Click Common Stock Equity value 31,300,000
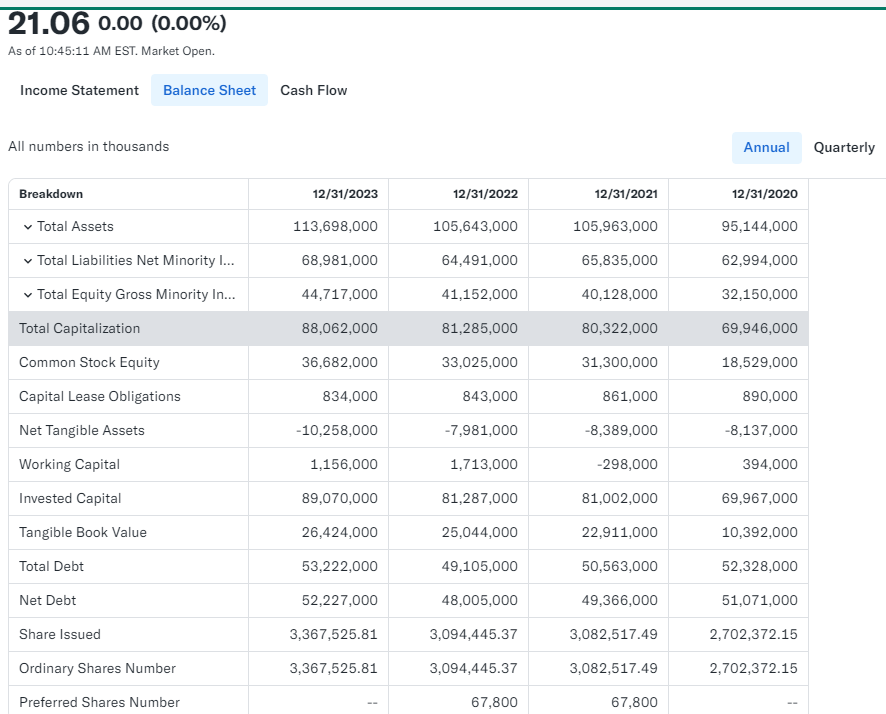This screenshot has width=886, height=714. [620, 362]
